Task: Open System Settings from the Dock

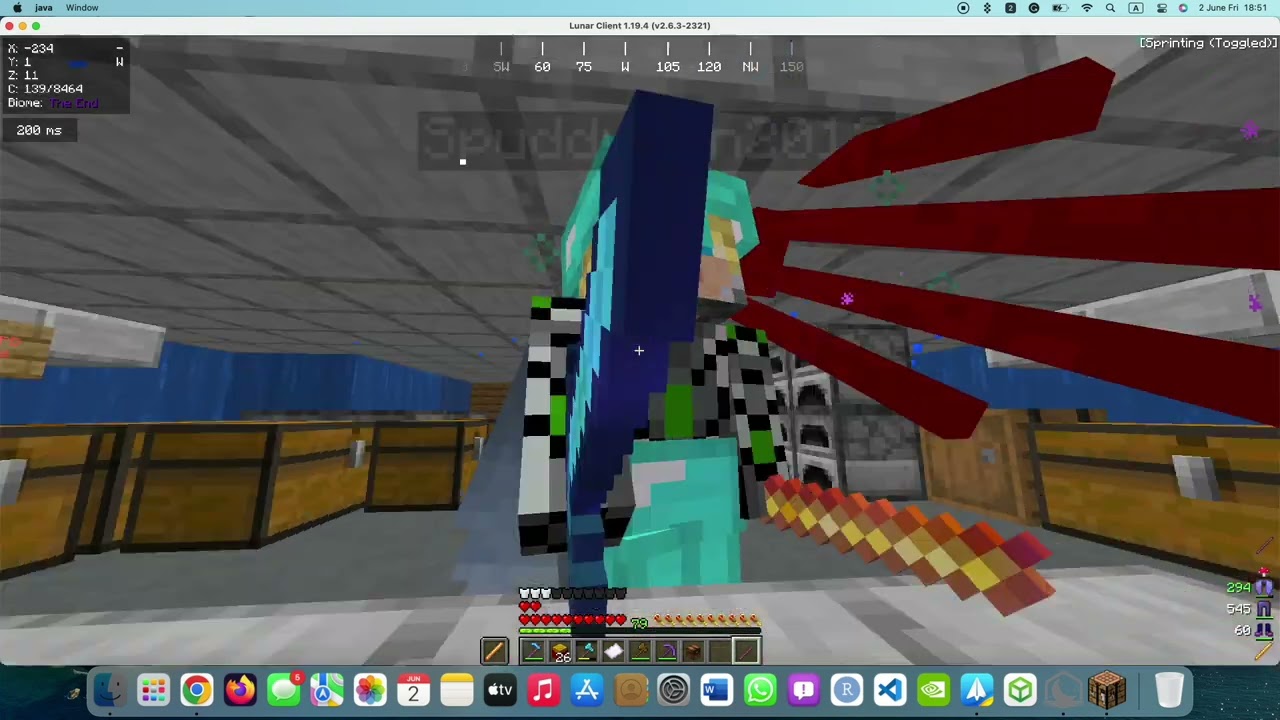Action: click(674, 690)
